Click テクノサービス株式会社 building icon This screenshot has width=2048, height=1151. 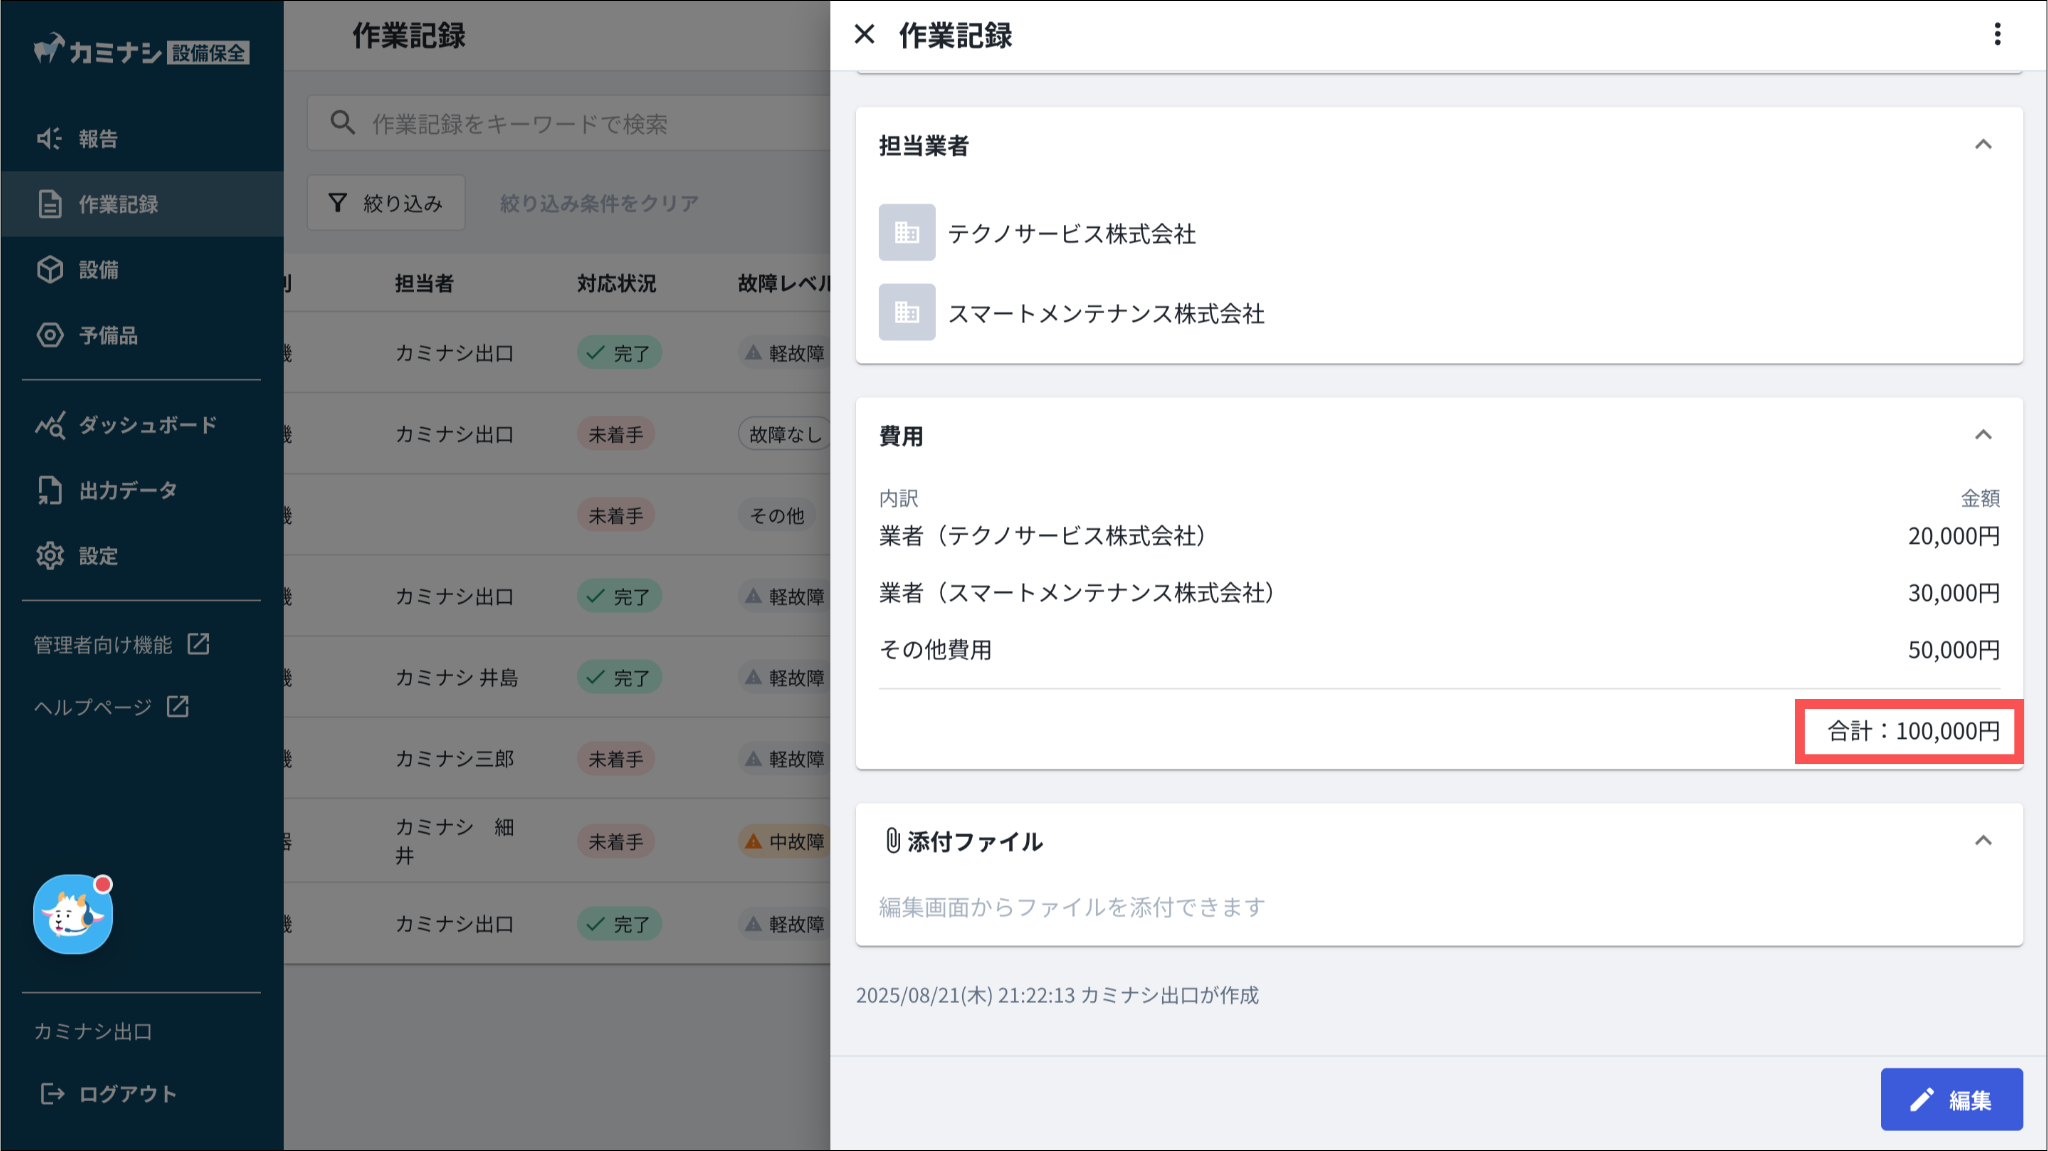tap(907, 233)
